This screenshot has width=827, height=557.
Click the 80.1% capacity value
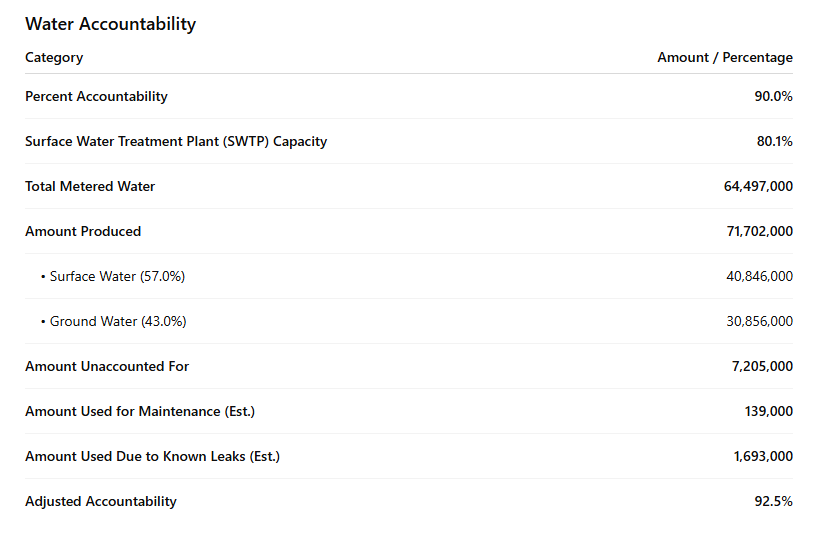point(774,142)
